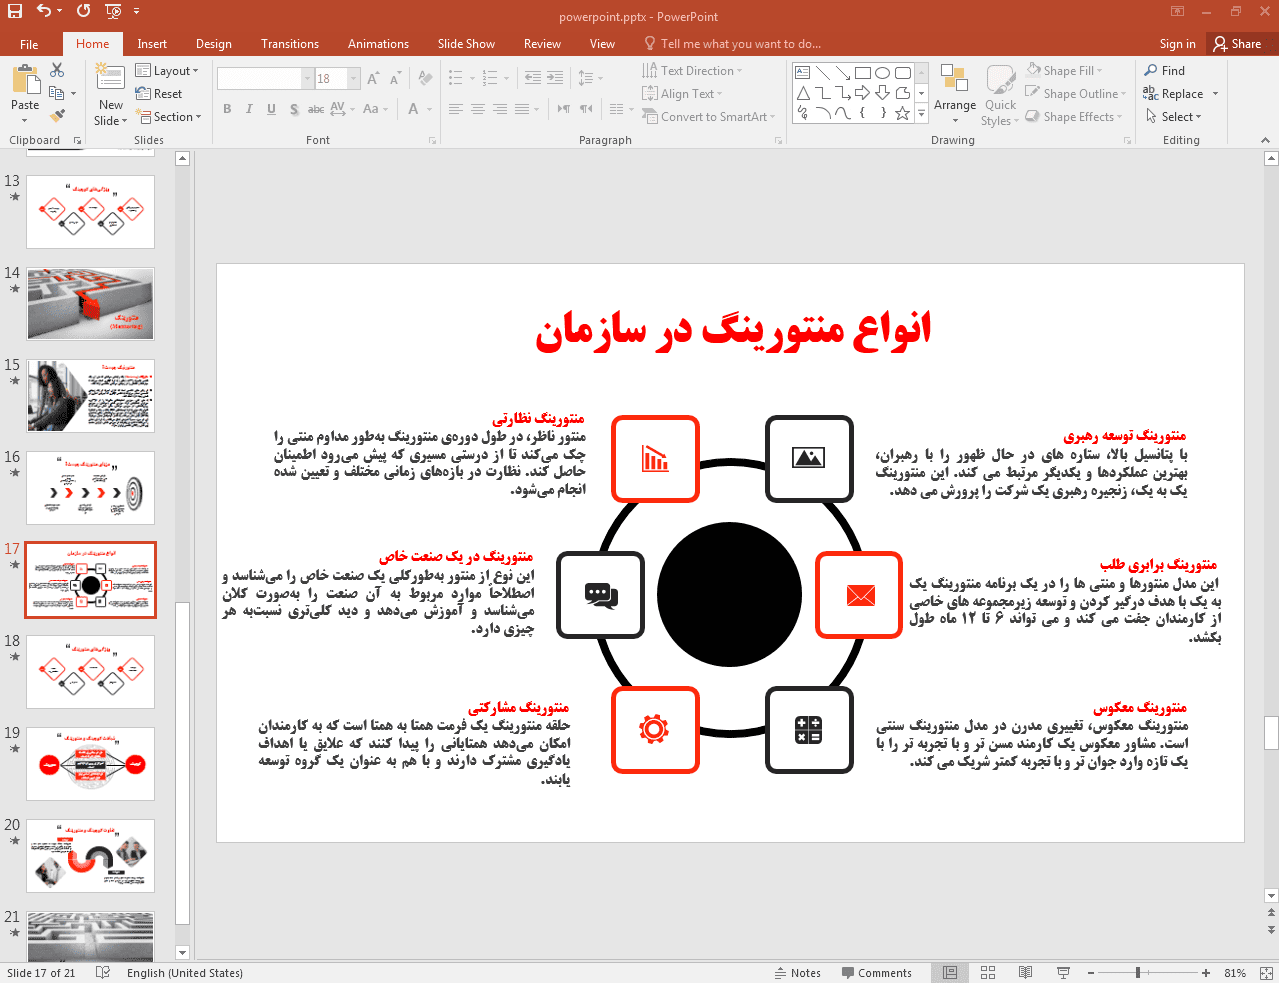Open Shape Outline dropdown
The image size is (1279, 983).
(x=1076, y=94)
